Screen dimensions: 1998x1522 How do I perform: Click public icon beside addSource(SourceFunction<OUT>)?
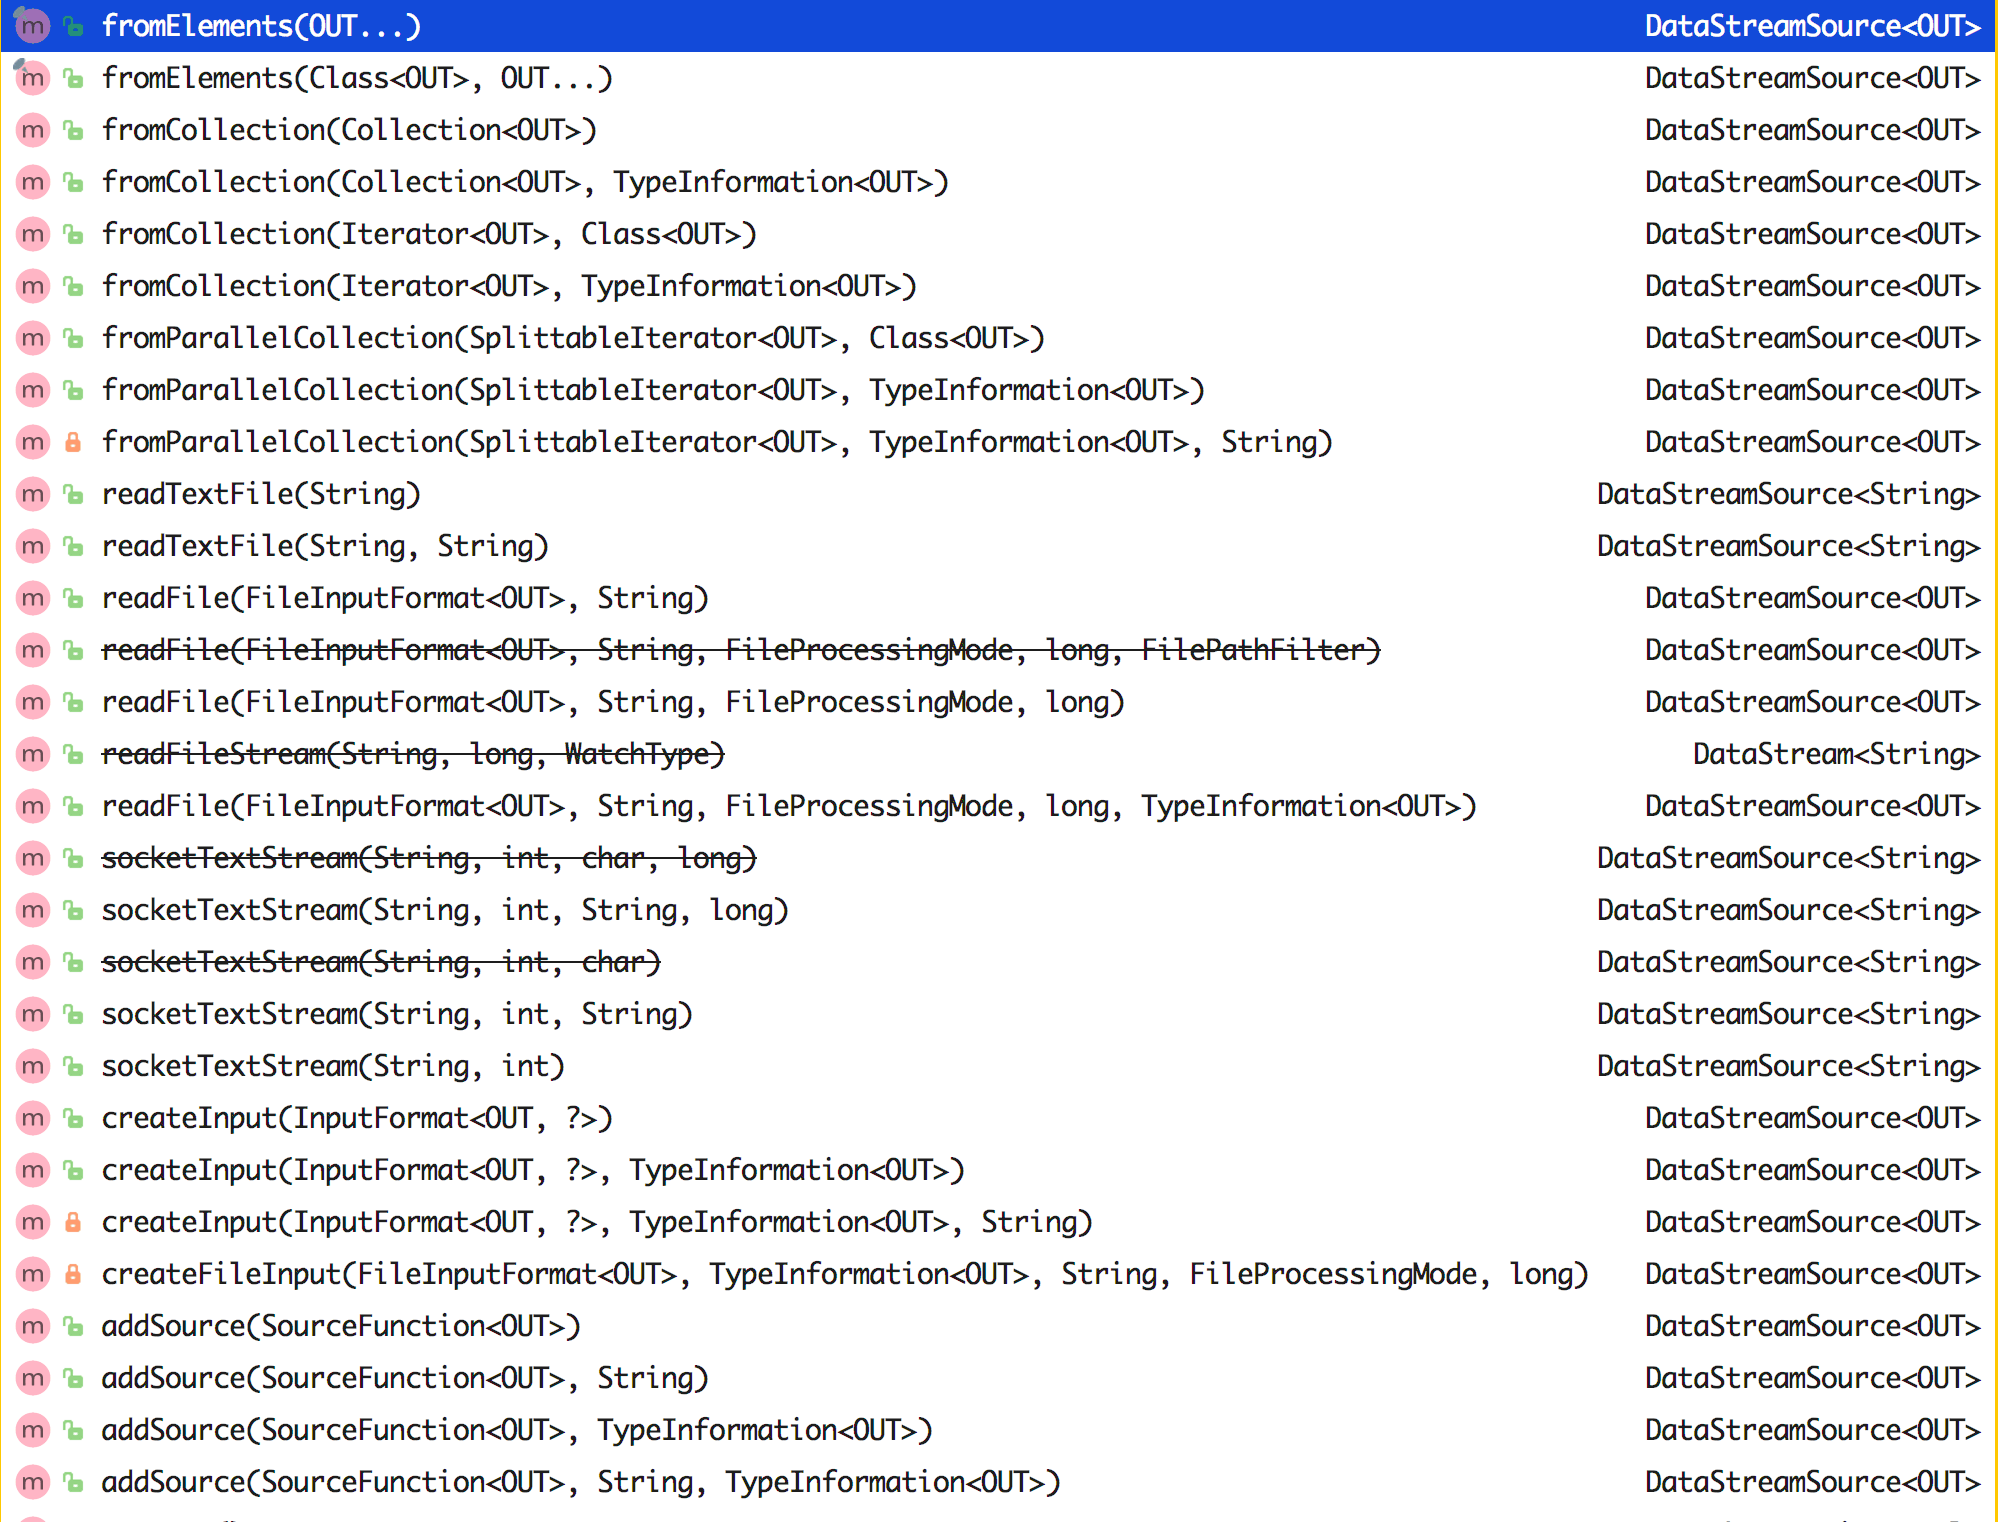pos(73,1326)
